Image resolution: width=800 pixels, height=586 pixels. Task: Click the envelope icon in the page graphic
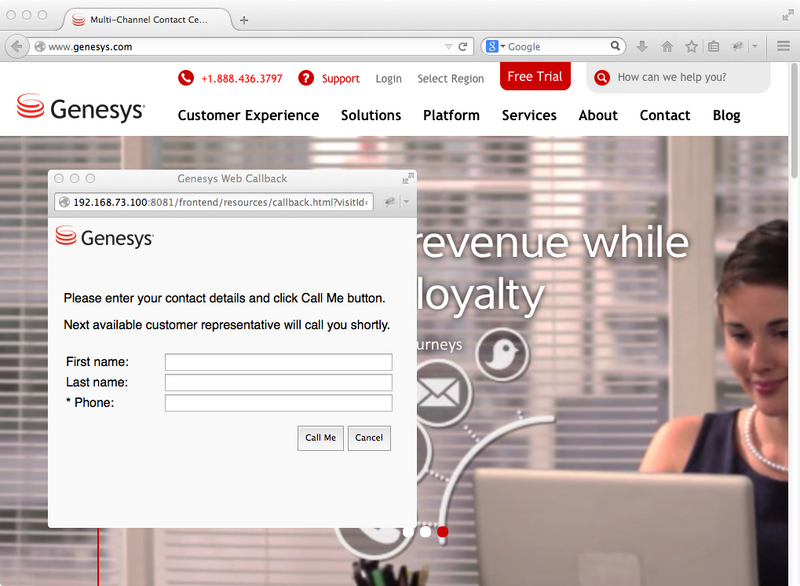(x=443, y=393)
